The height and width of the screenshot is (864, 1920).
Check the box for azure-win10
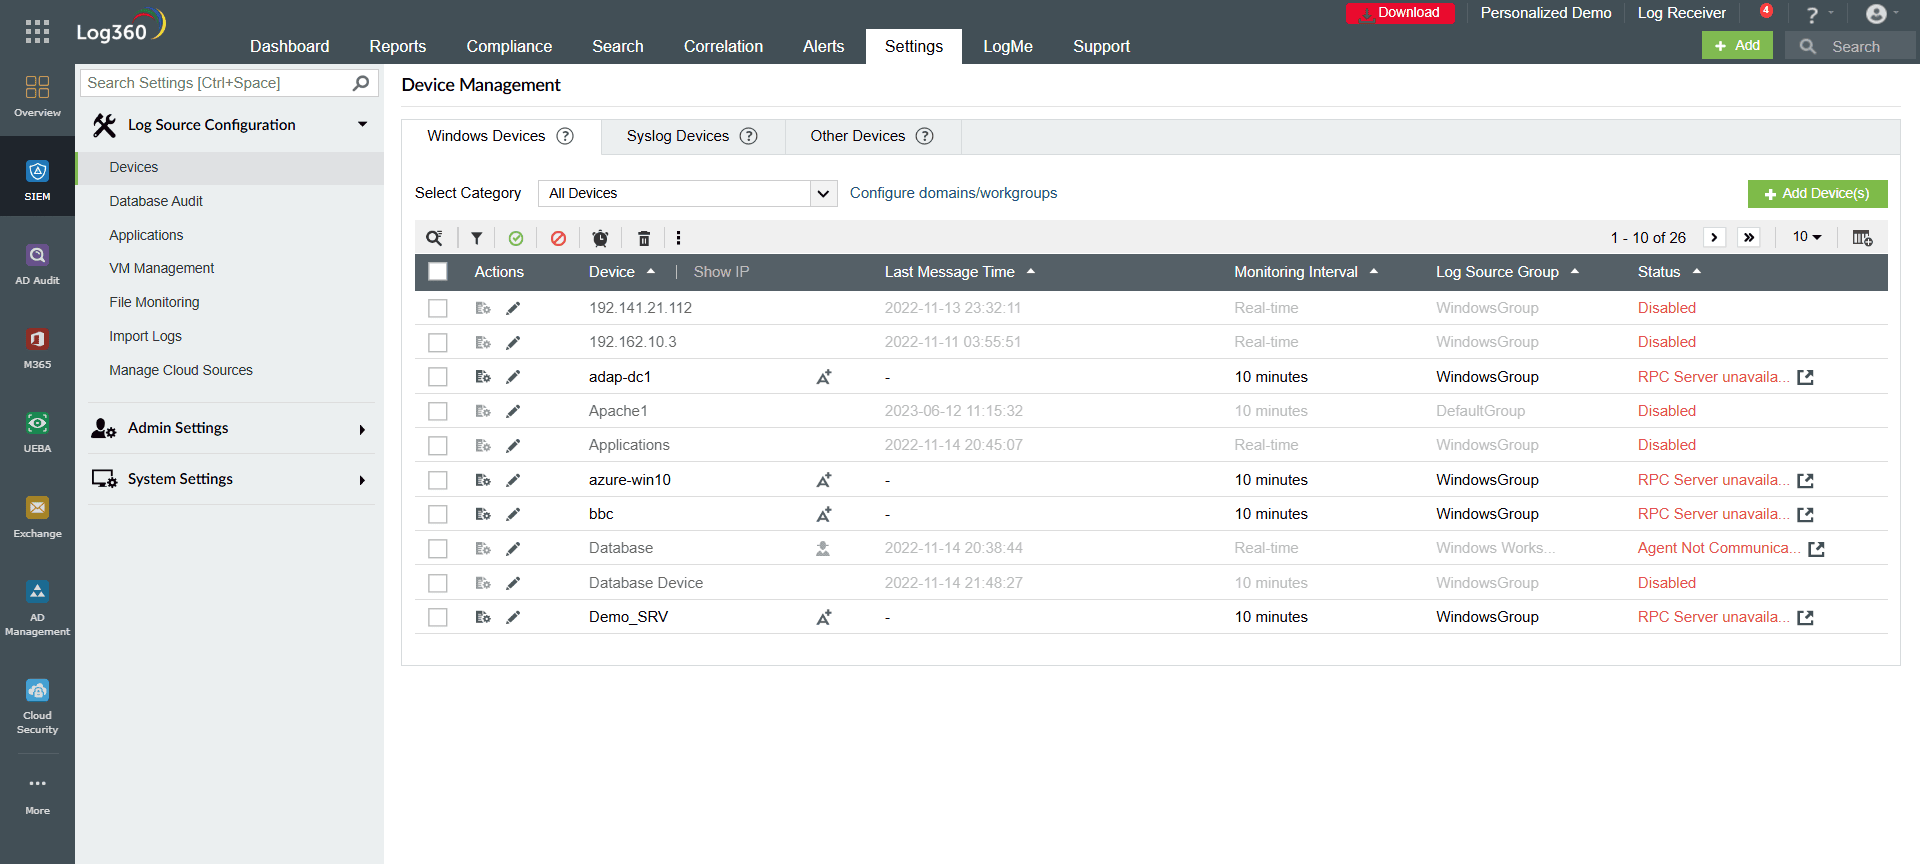pyautogui.click(x=438, y=480)
